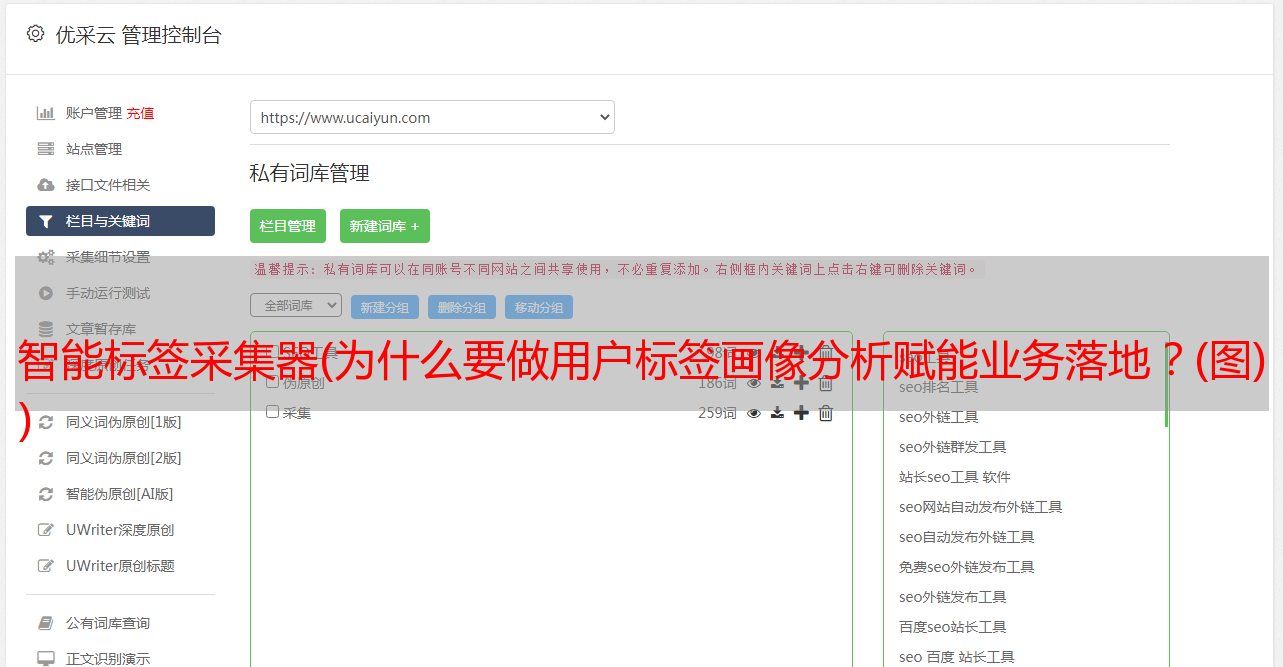Click the green 栏目管理 button

pos(288,226)
